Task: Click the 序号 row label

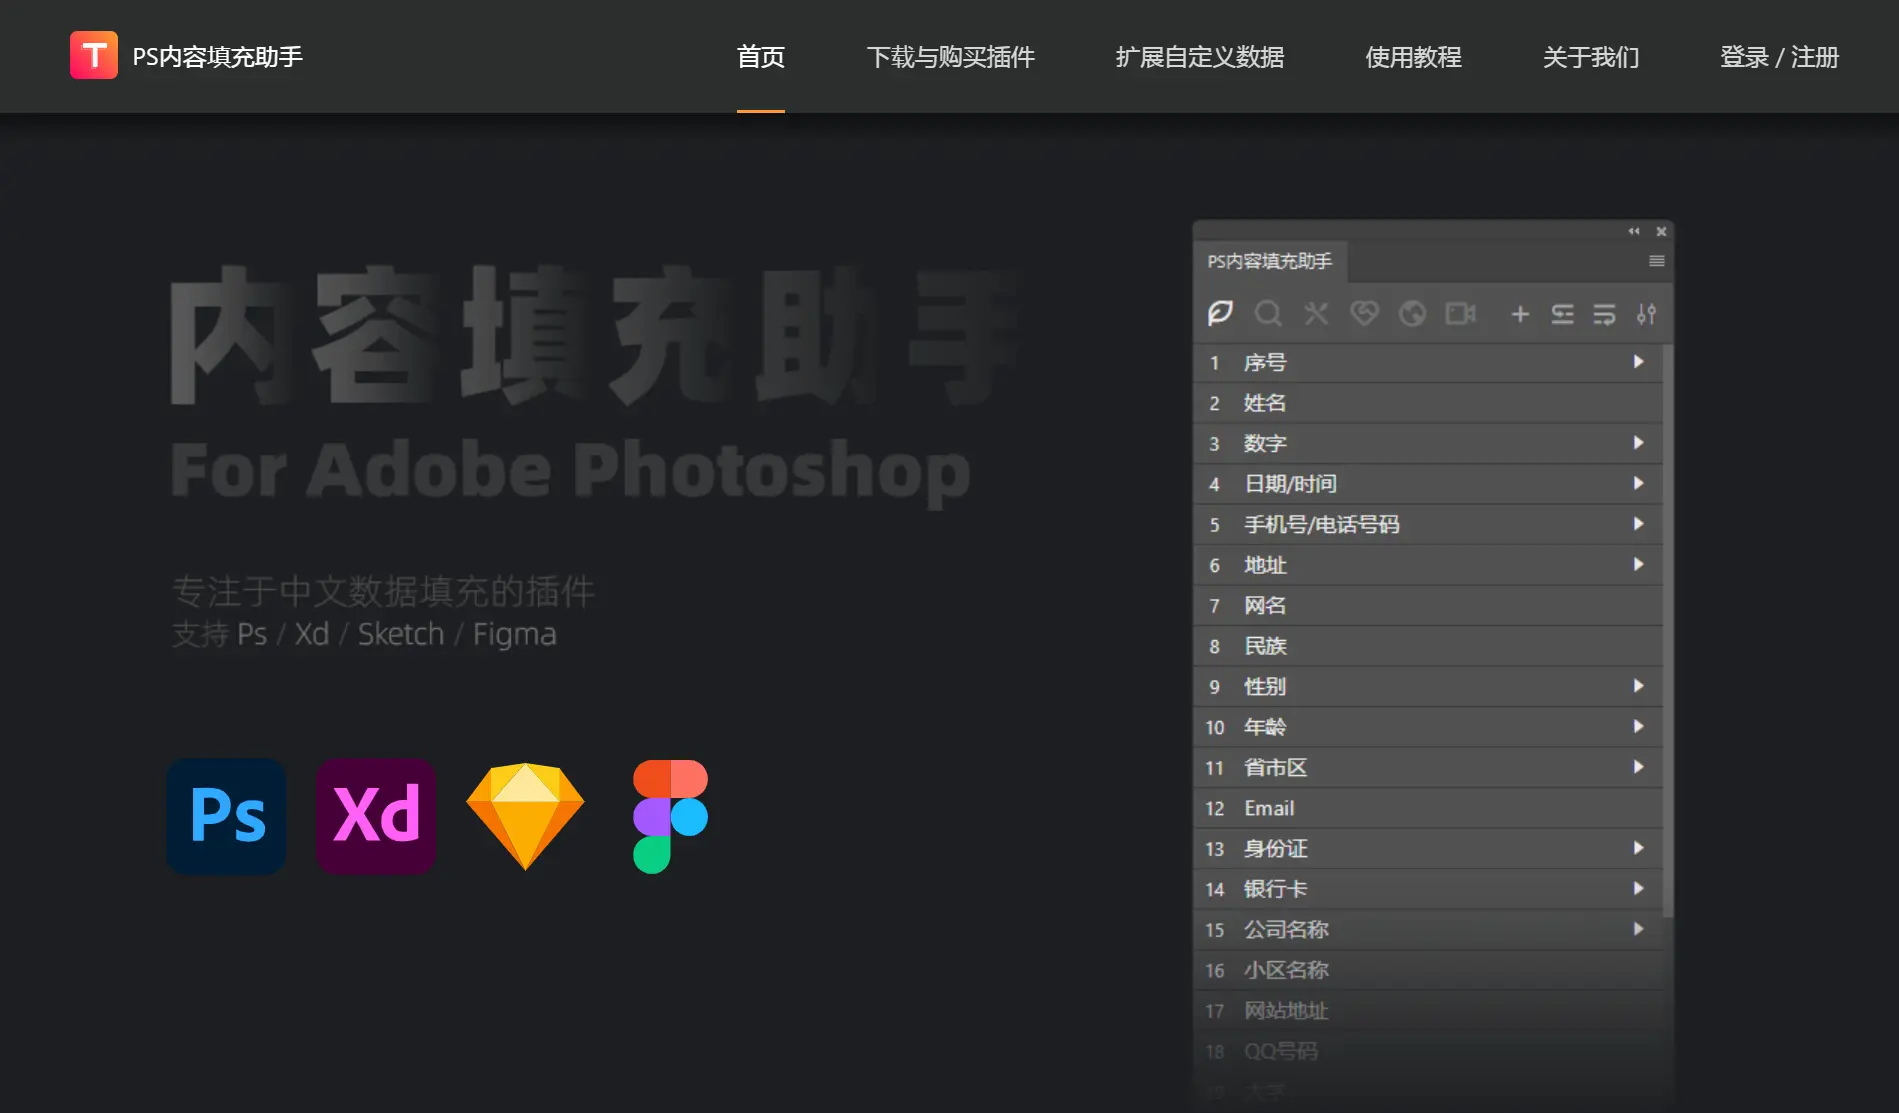Action: [1265, 362]
